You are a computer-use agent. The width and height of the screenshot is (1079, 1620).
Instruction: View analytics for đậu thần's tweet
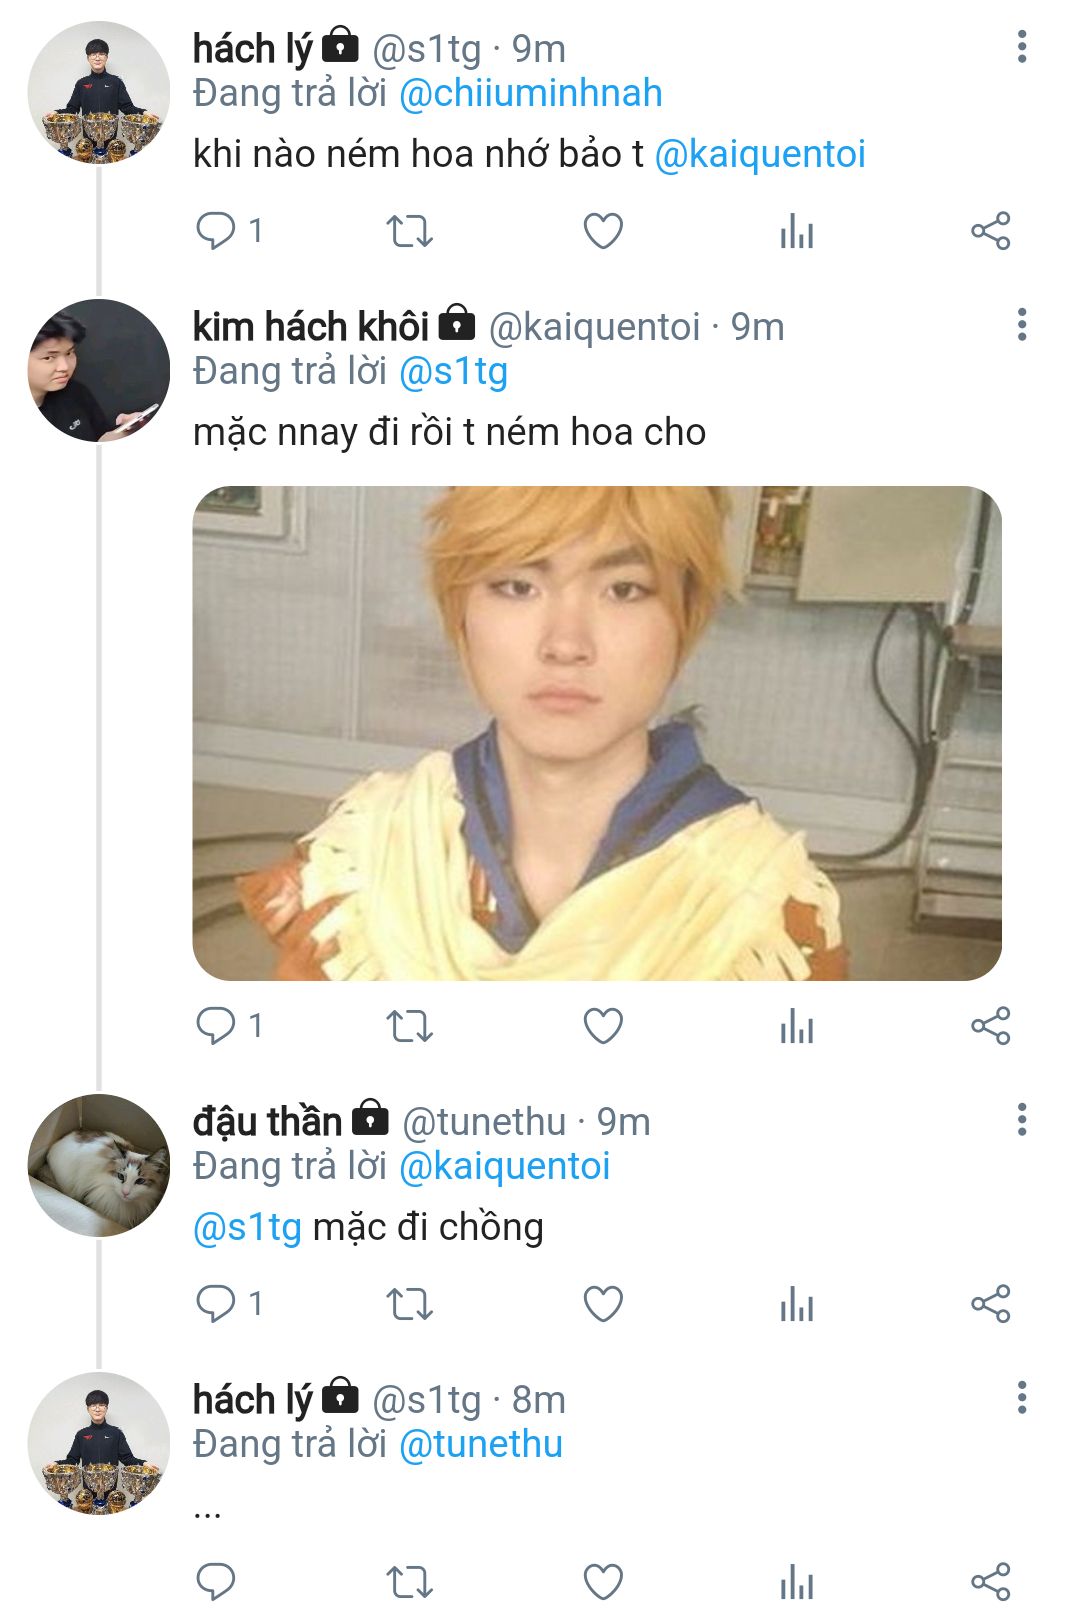click(x=796, y=1304)
